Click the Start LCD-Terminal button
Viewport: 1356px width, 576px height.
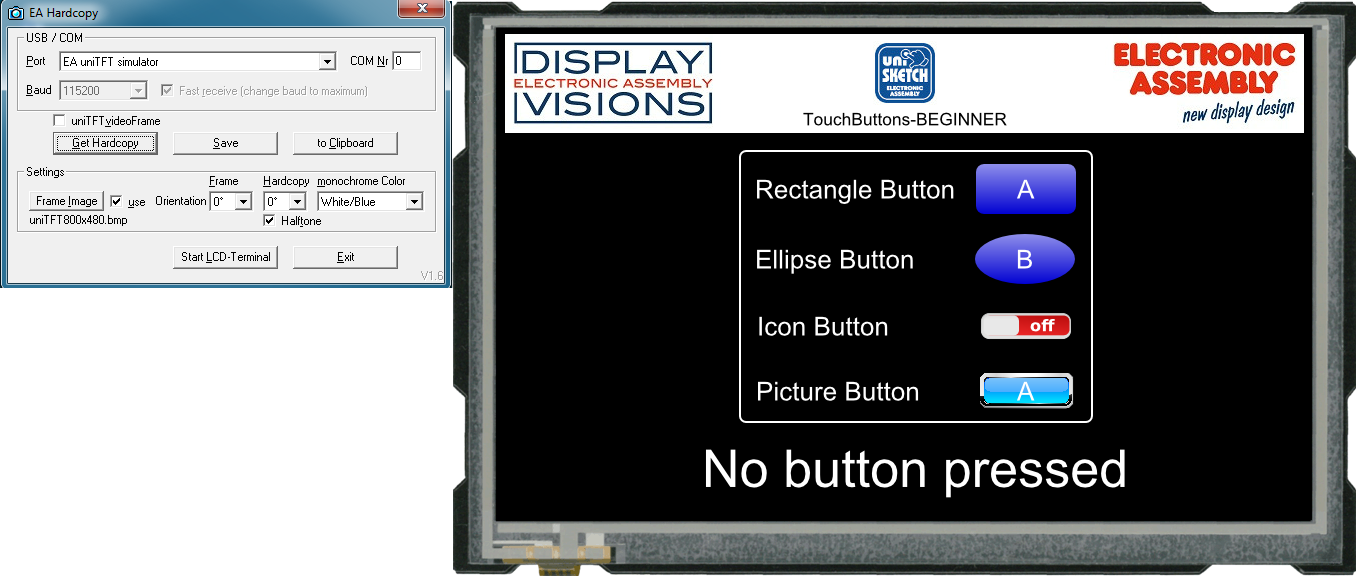(225, 257)
